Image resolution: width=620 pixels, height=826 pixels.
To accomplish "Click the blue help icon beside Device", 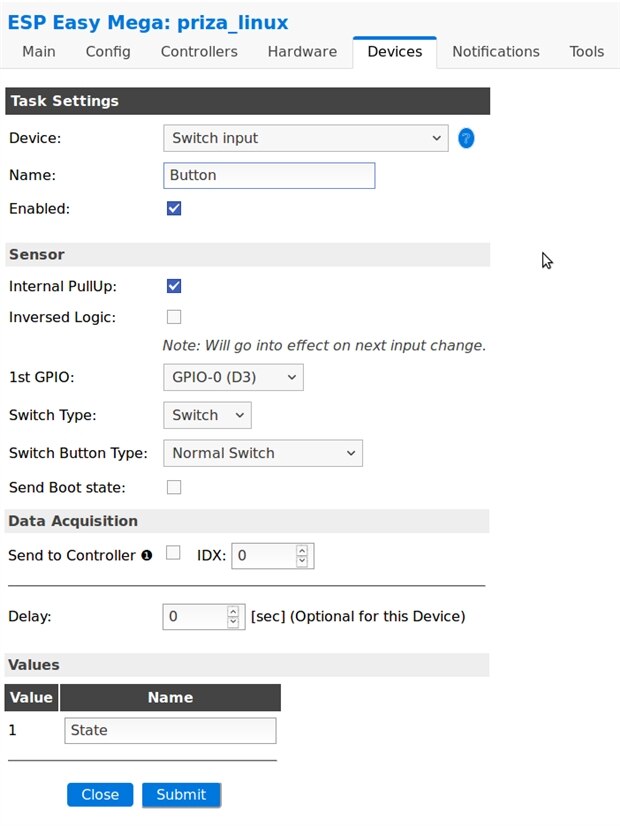I will 466,138.
